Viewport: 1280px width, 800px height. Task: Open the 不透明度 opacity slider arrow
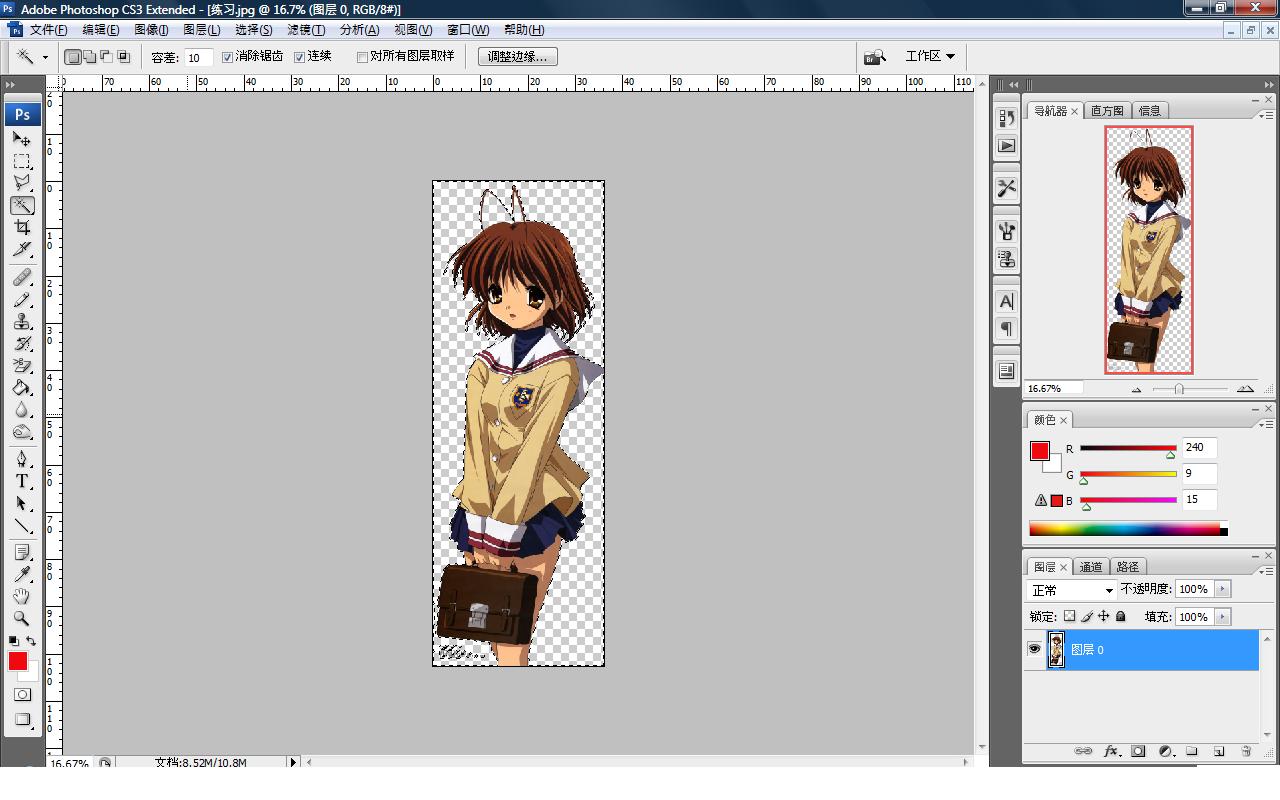tap(1223, 589)
